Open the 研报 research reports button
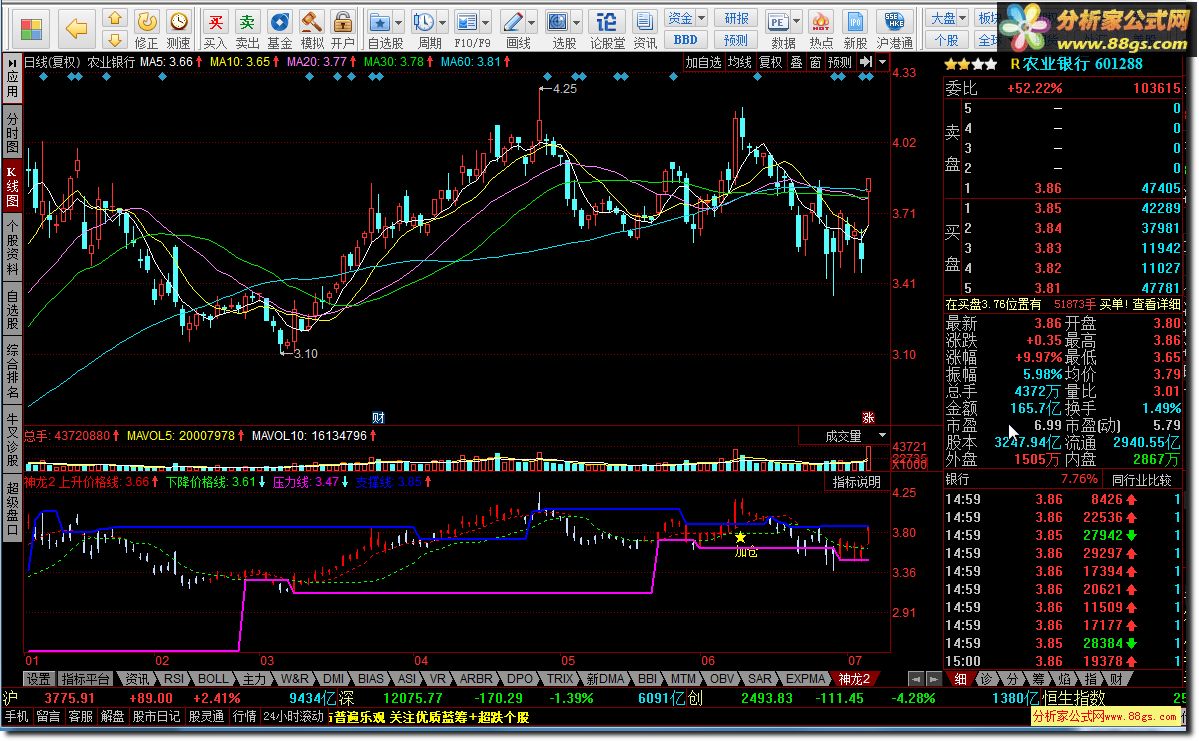This screenshot has height=741, width=1199. click(x=736, y=18)
